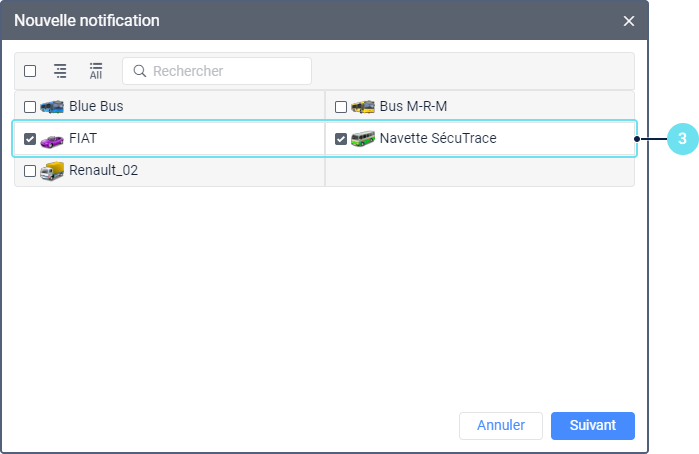Click the Renault_02 truck icon
Image resolution: width=699 pixels, height=454 pixels.
tap(52, 171)
